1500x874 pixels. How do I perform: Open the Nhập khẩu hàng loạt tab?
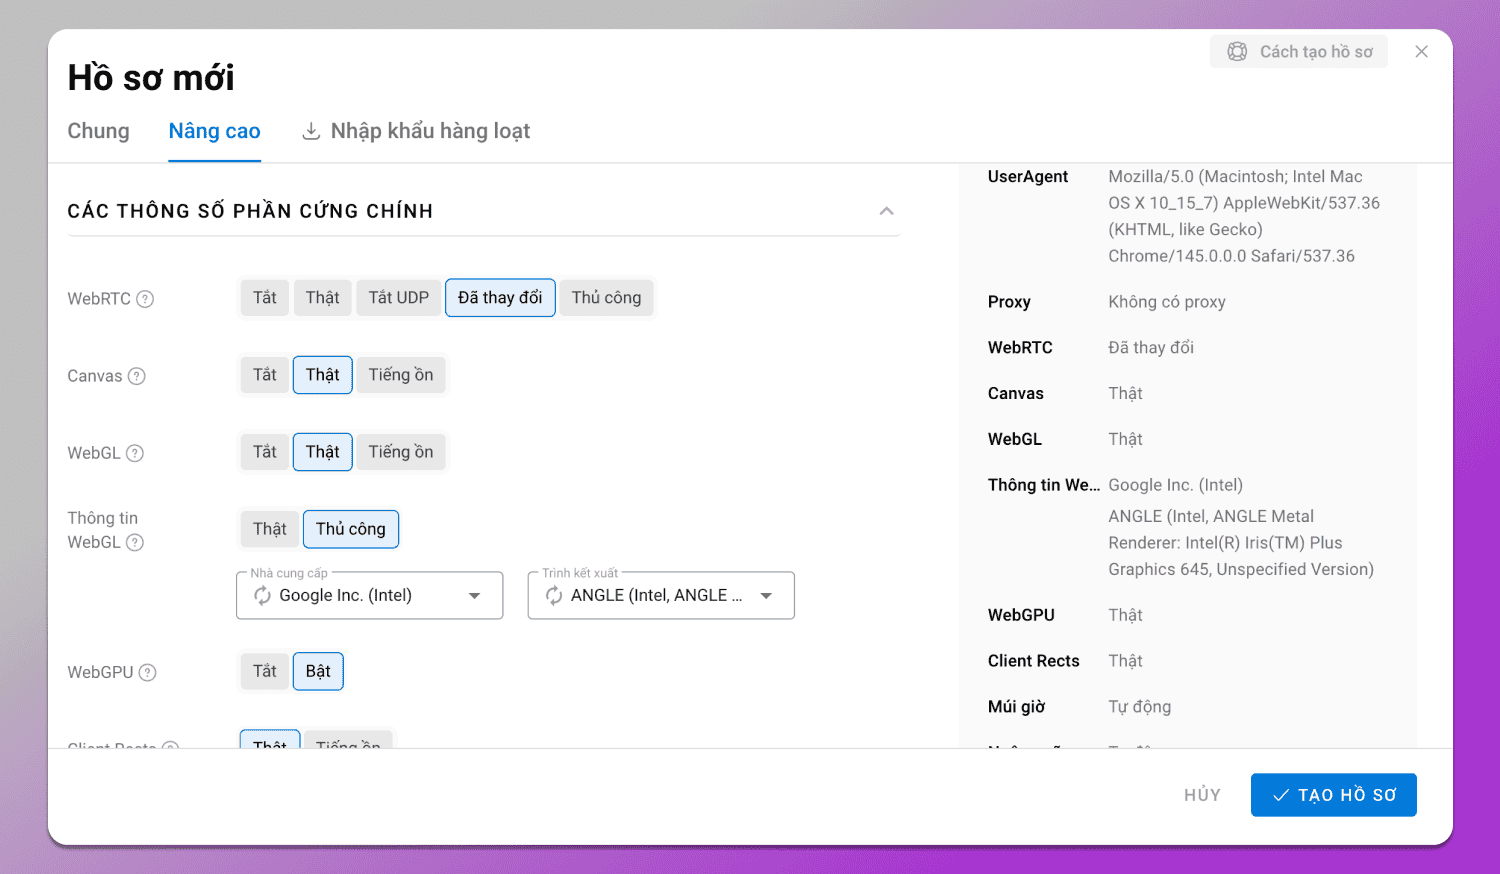point(416,131)
